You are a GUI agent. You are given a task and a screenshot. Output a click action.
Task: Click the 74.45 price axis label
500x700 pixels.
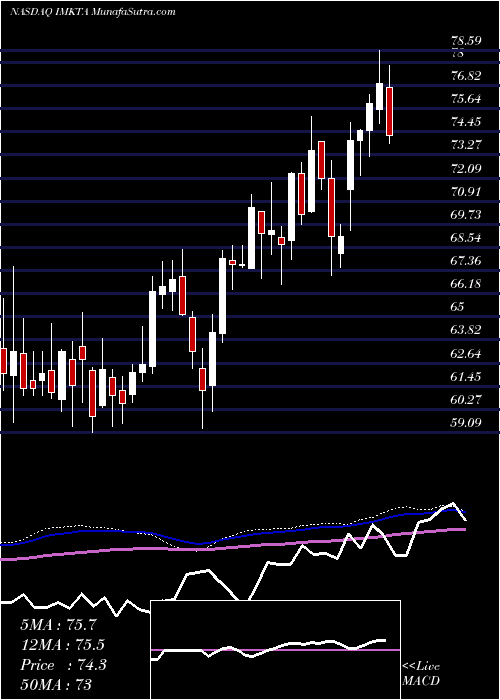coord(466,121)
